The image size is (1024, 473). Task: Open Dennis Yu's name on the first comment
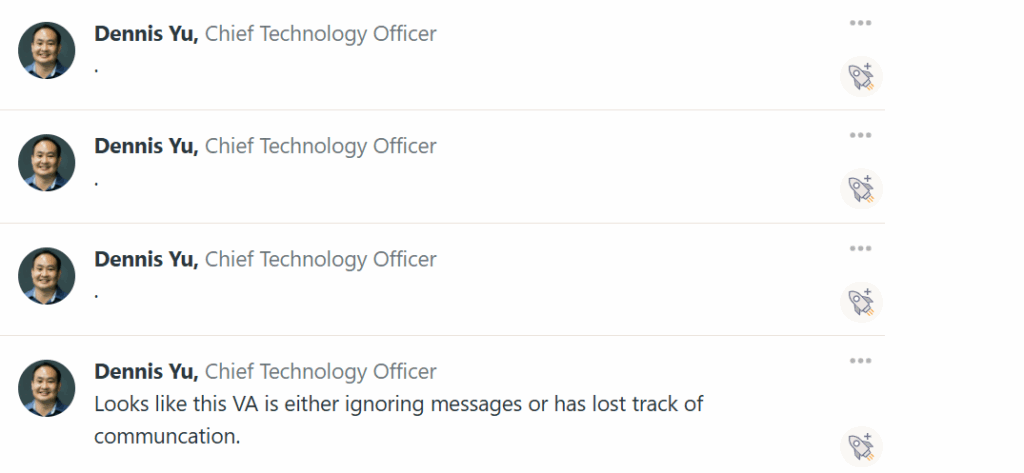click(x=146, y=34)
